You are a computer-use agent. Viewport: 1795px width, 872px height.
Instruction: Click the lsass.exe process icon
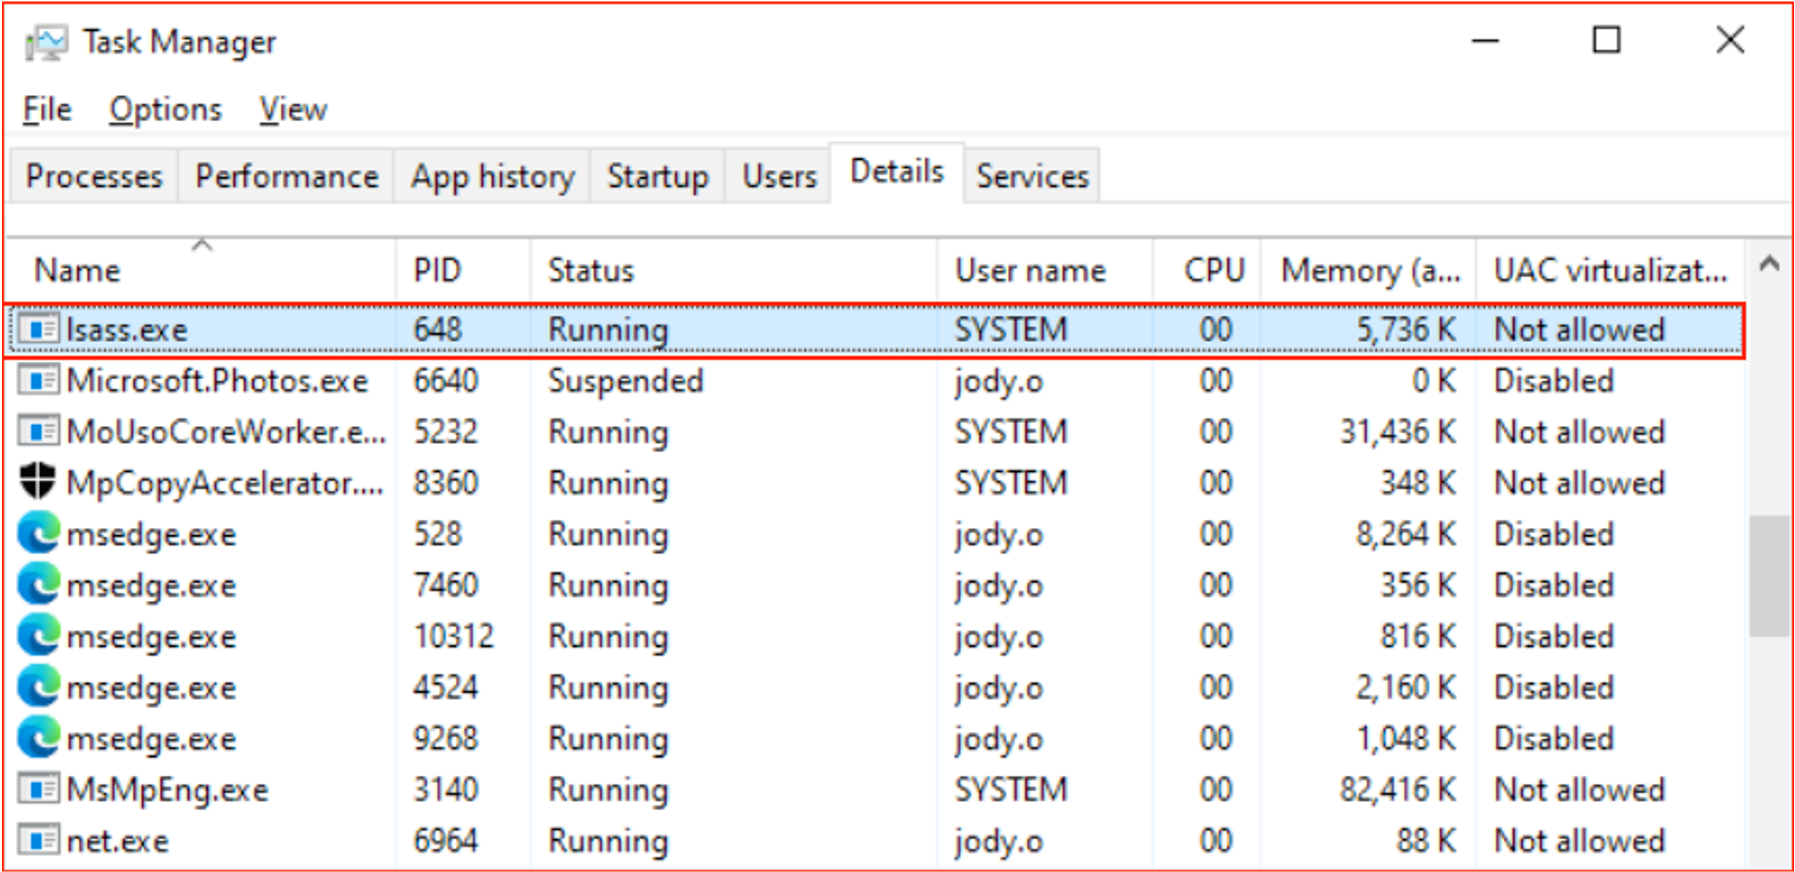[39, 329]
